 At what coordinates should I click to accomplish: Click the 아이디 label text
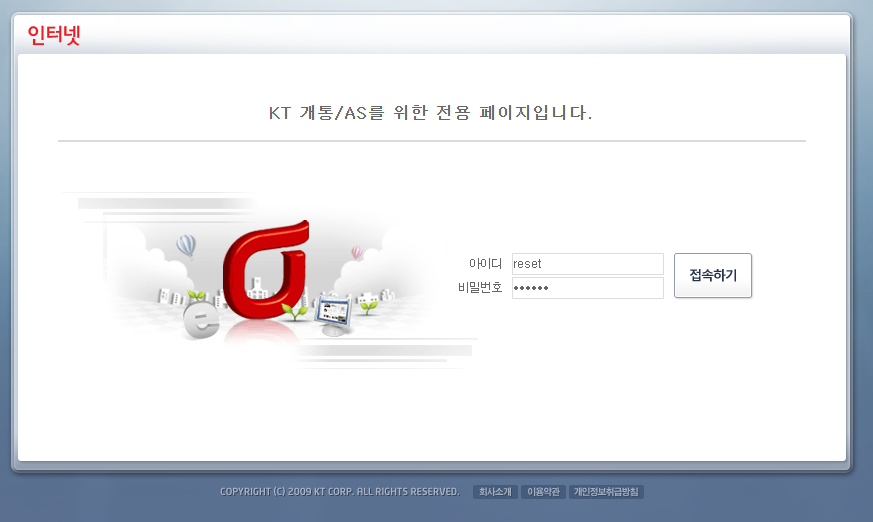(x=485, y=264)
